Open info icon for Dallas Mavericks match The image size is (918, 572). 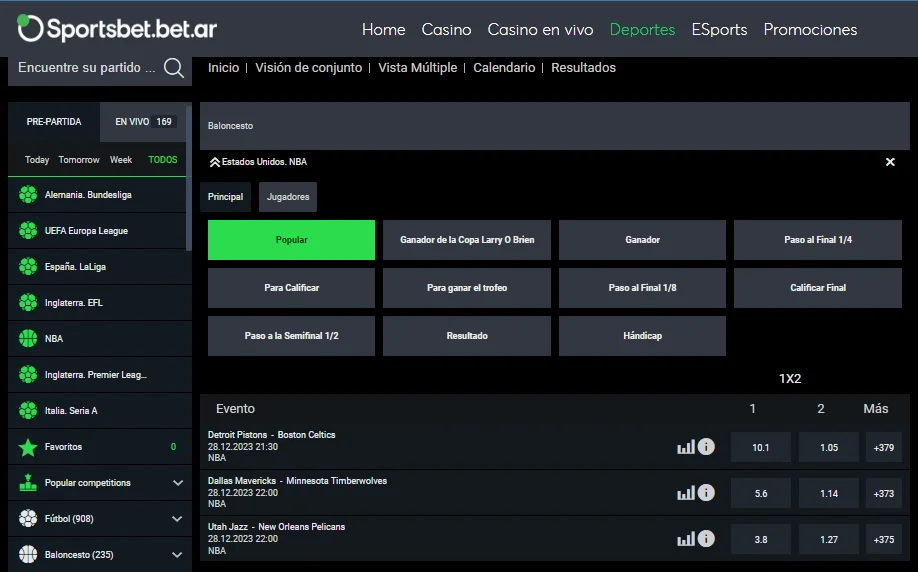(706, 493)
